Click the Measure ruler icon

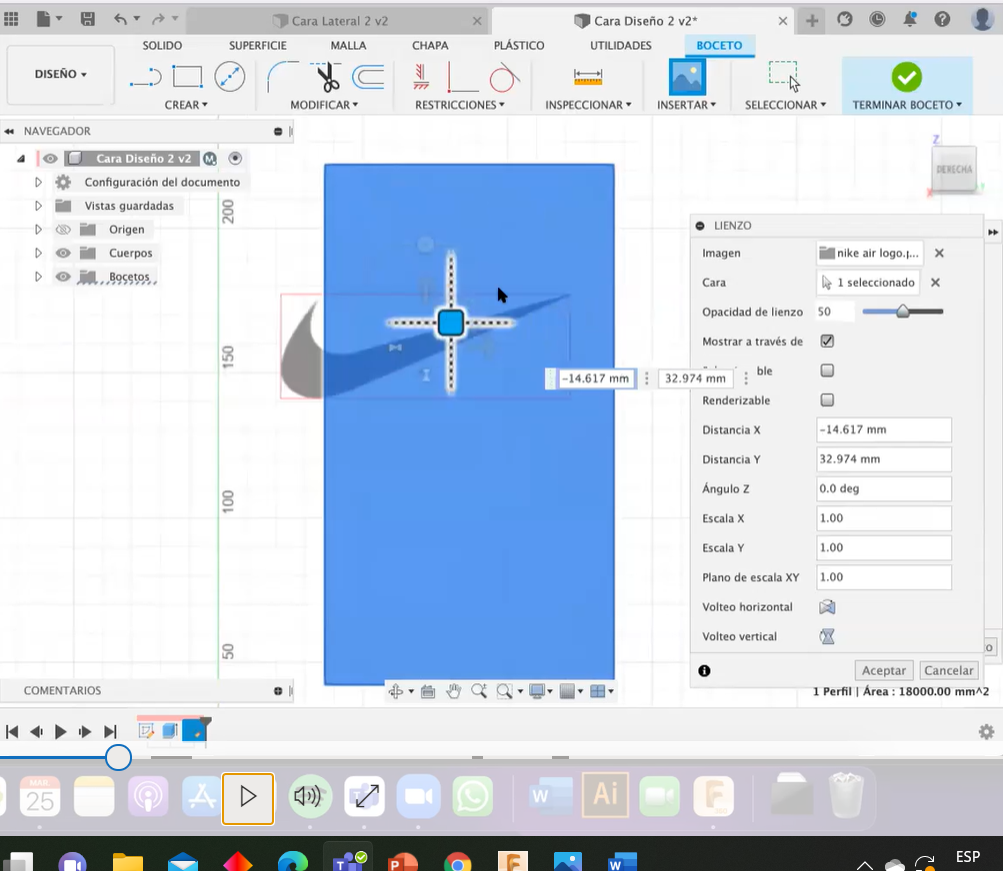click(588, 77)
